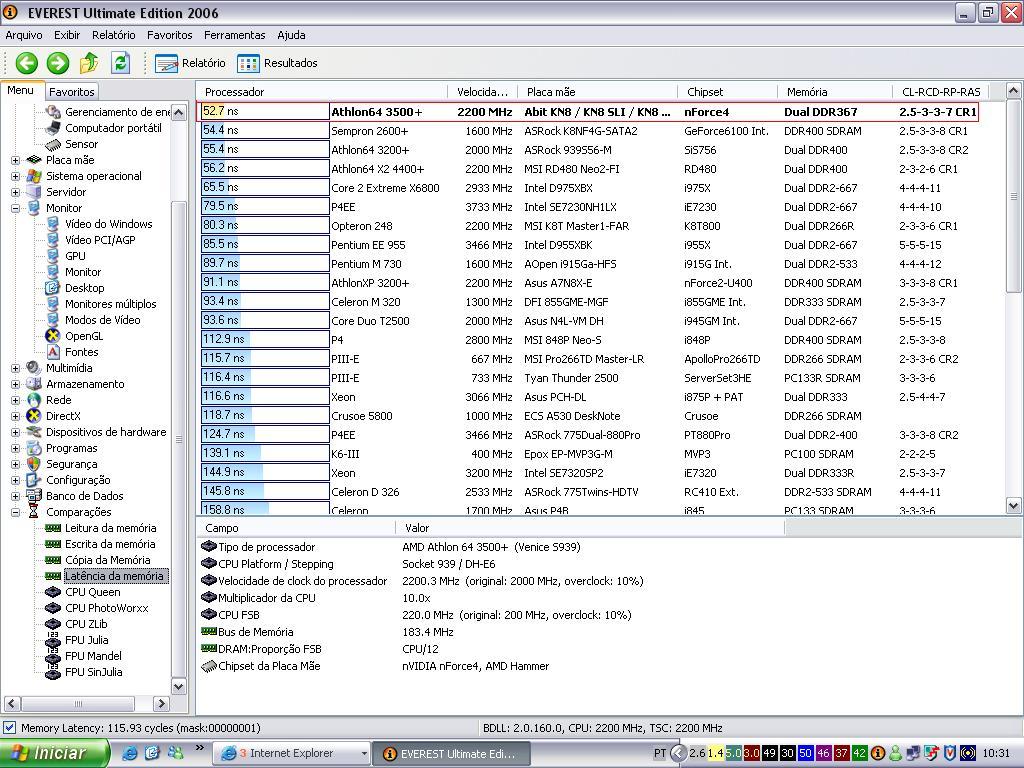The image size is (1024, 768).
Task: Go forward with the green right arrow
Action: [x=57, y=63]
